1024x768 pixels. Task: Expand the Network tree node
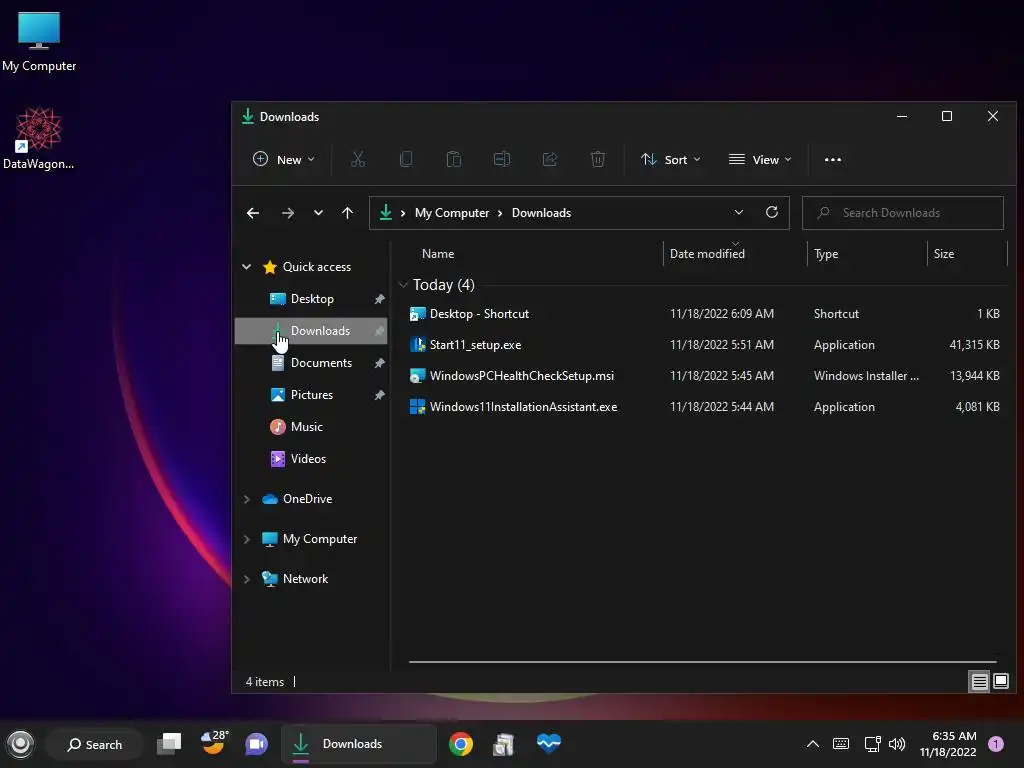pyautogui.click(x=246, y=579)
